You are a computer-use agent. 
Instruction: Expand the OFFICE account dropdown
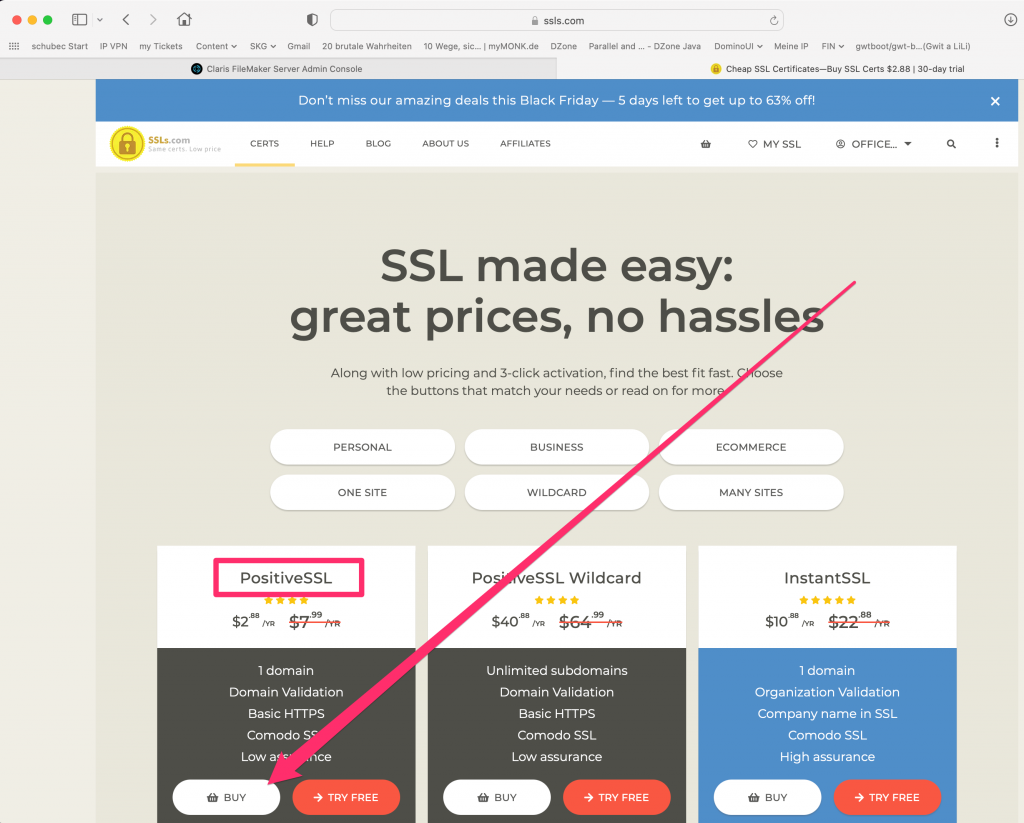tap(873, 144)
